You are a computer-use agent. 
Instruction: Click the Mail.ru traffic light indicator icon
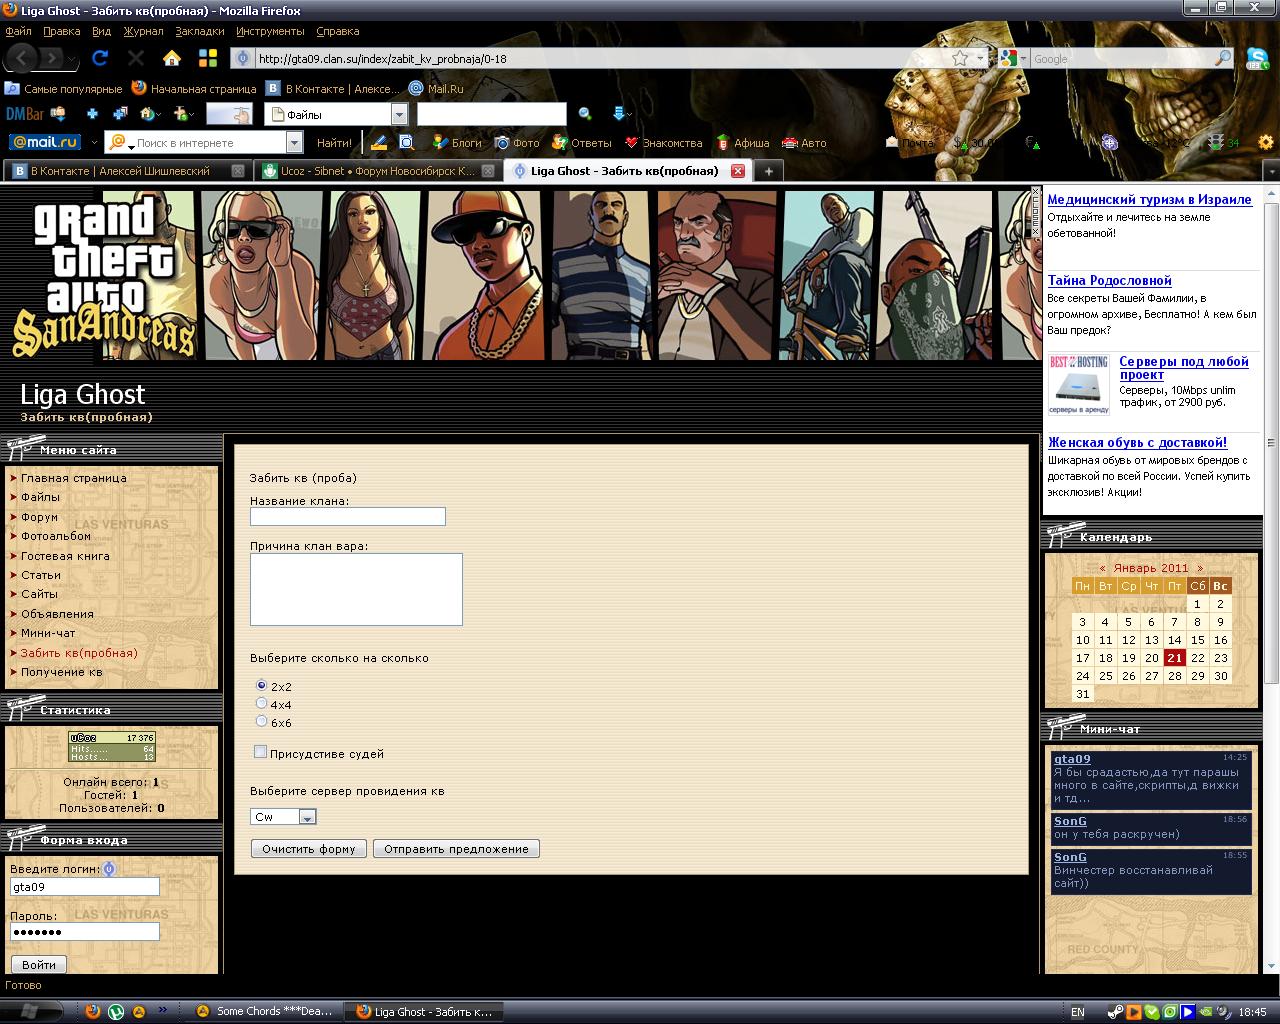[1216, 142]
